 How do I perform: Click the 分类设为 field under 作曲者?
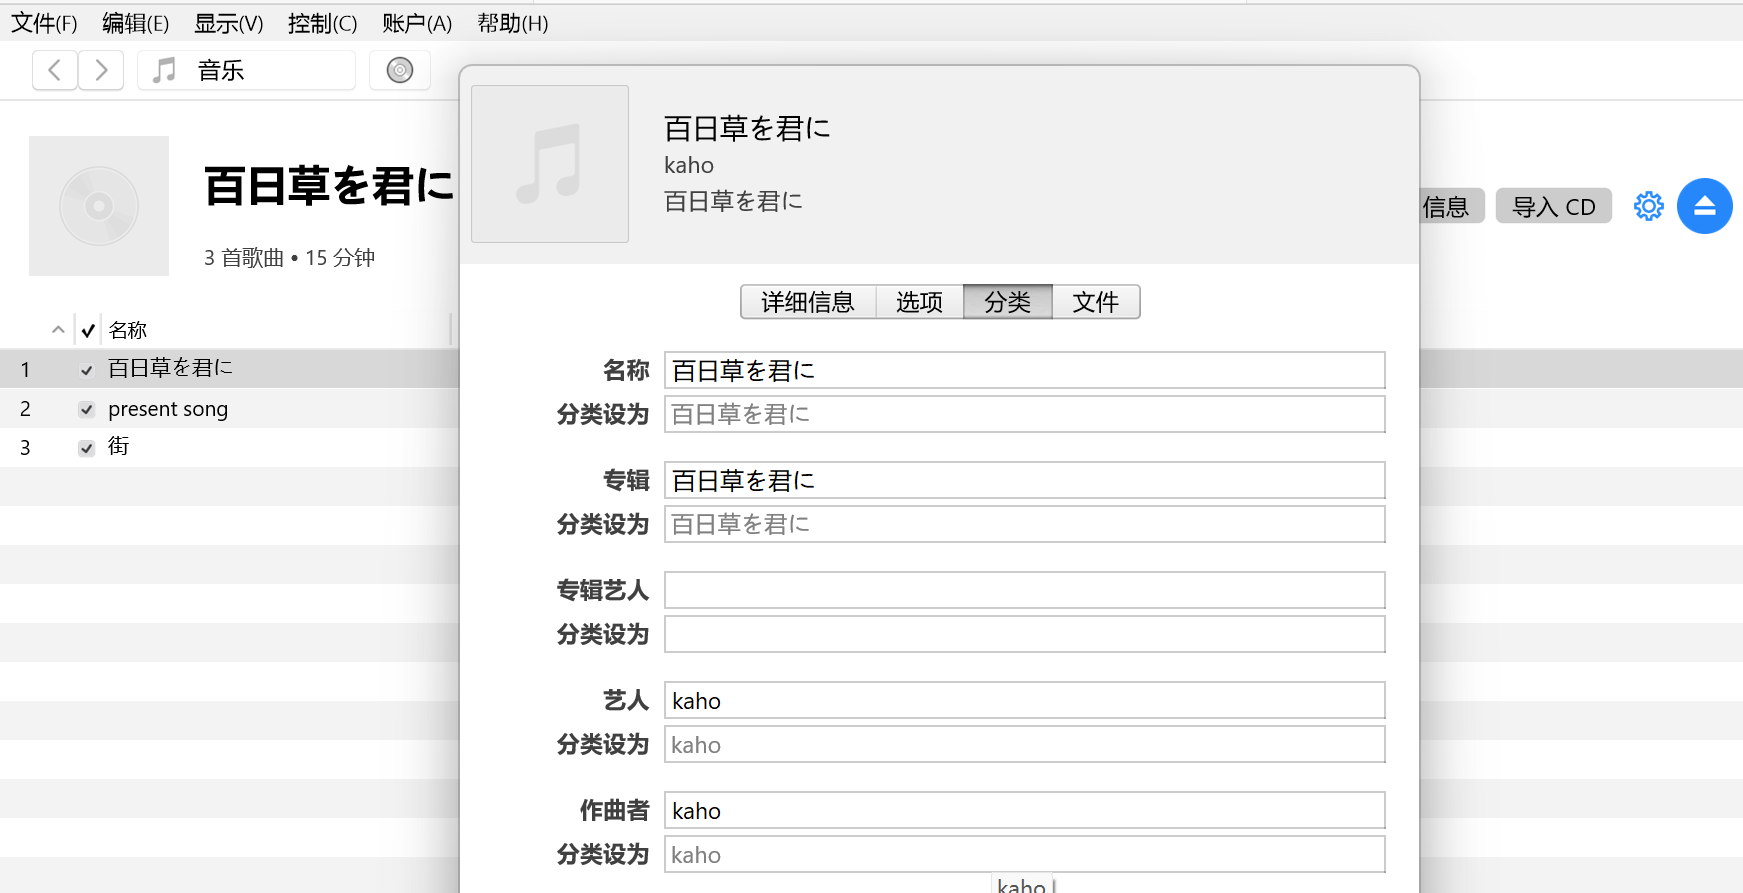click(1025, 854)
